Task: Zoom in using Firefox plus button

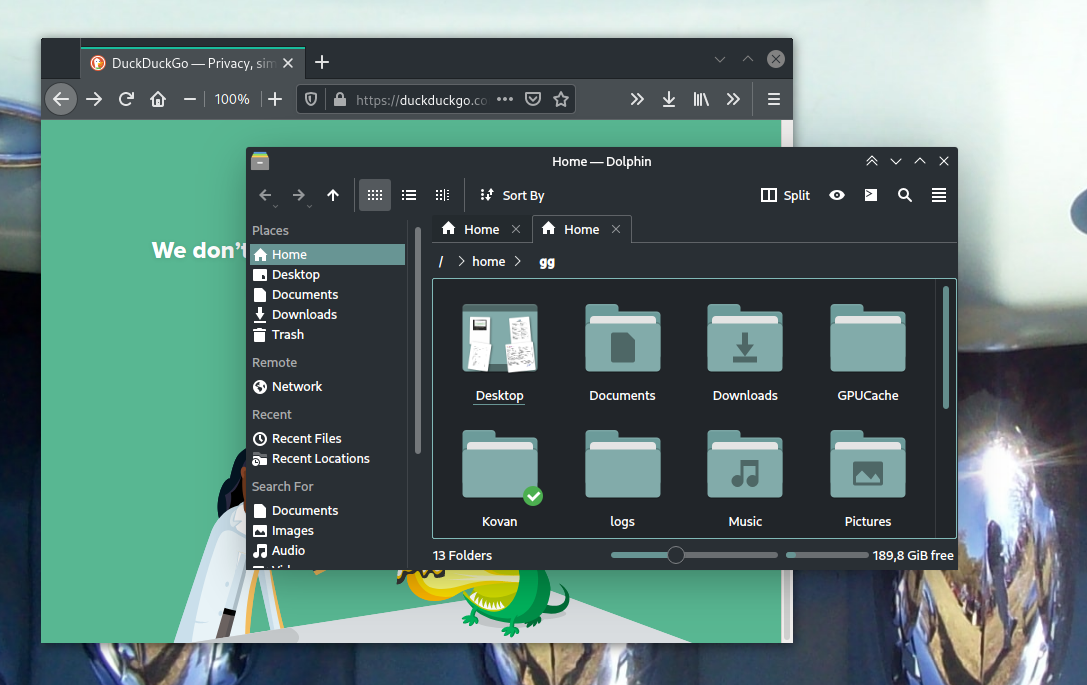Action: [275, 99]
